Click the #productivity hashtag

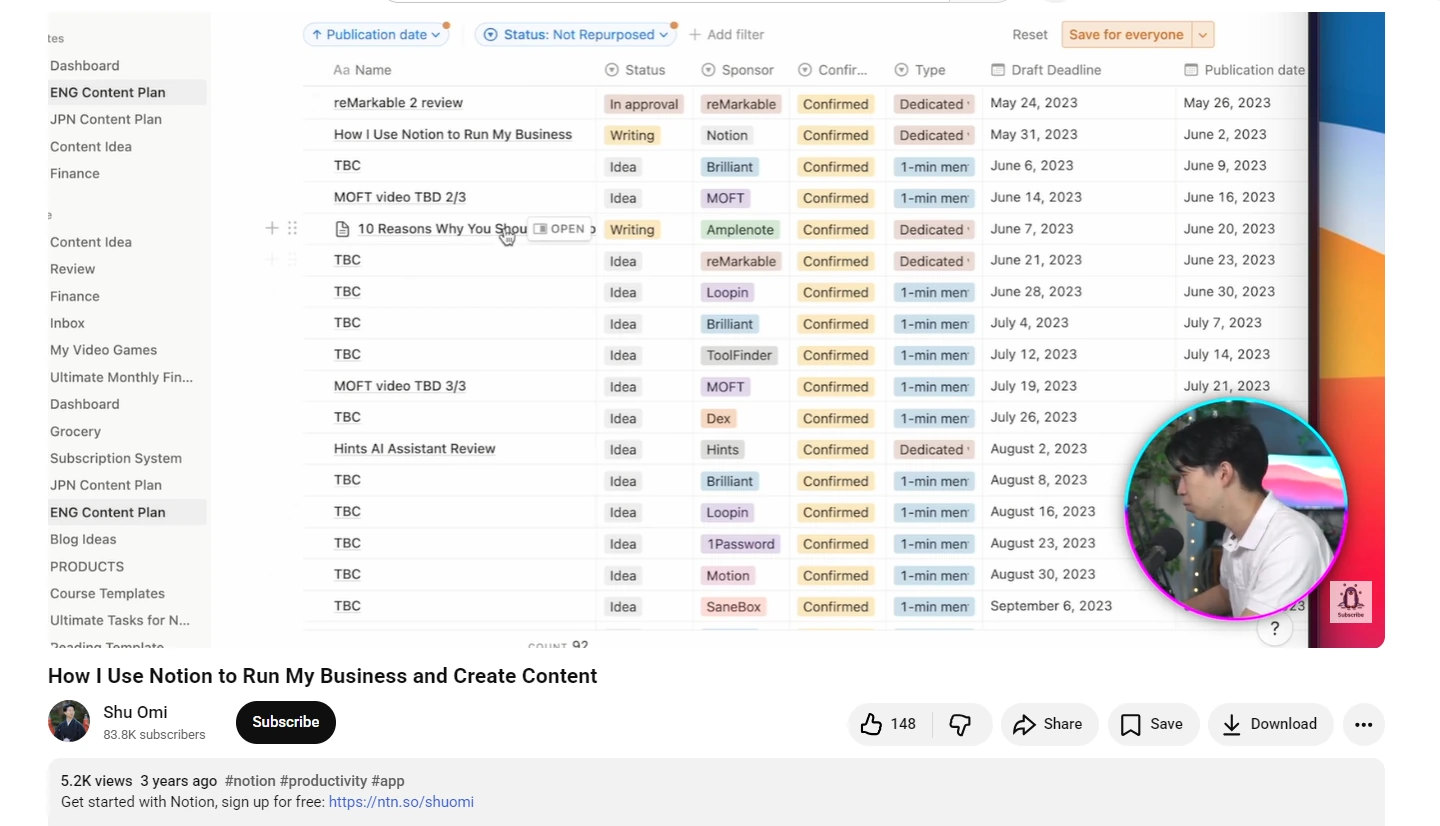323,781
